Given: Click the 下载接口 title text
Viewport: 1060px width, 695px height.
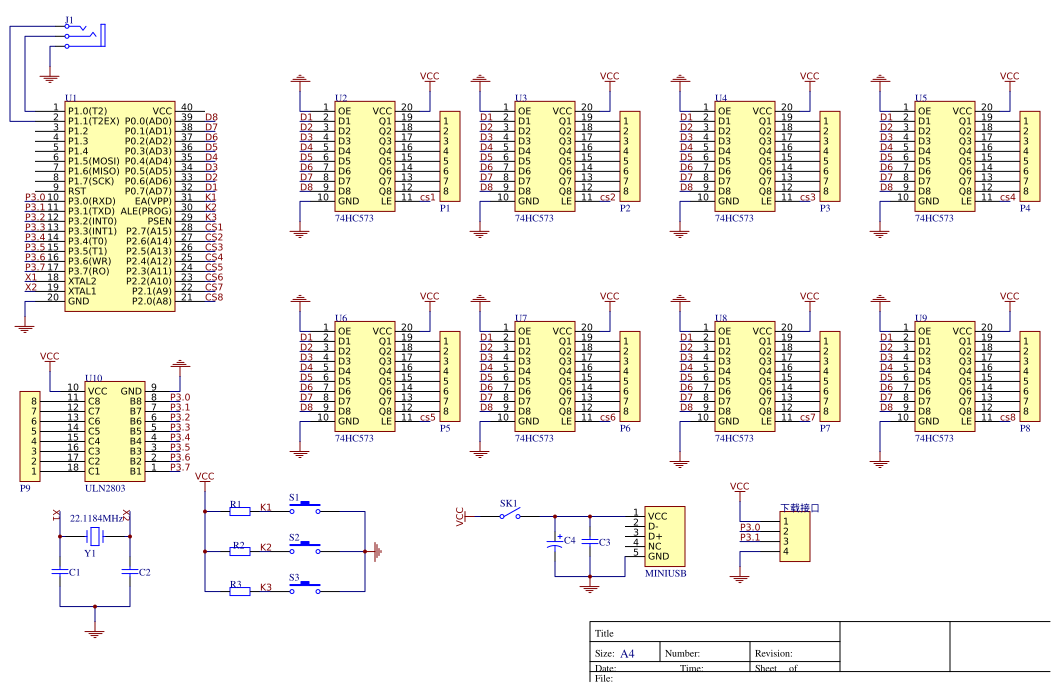Looking at the screenshot, I should 800,507.
